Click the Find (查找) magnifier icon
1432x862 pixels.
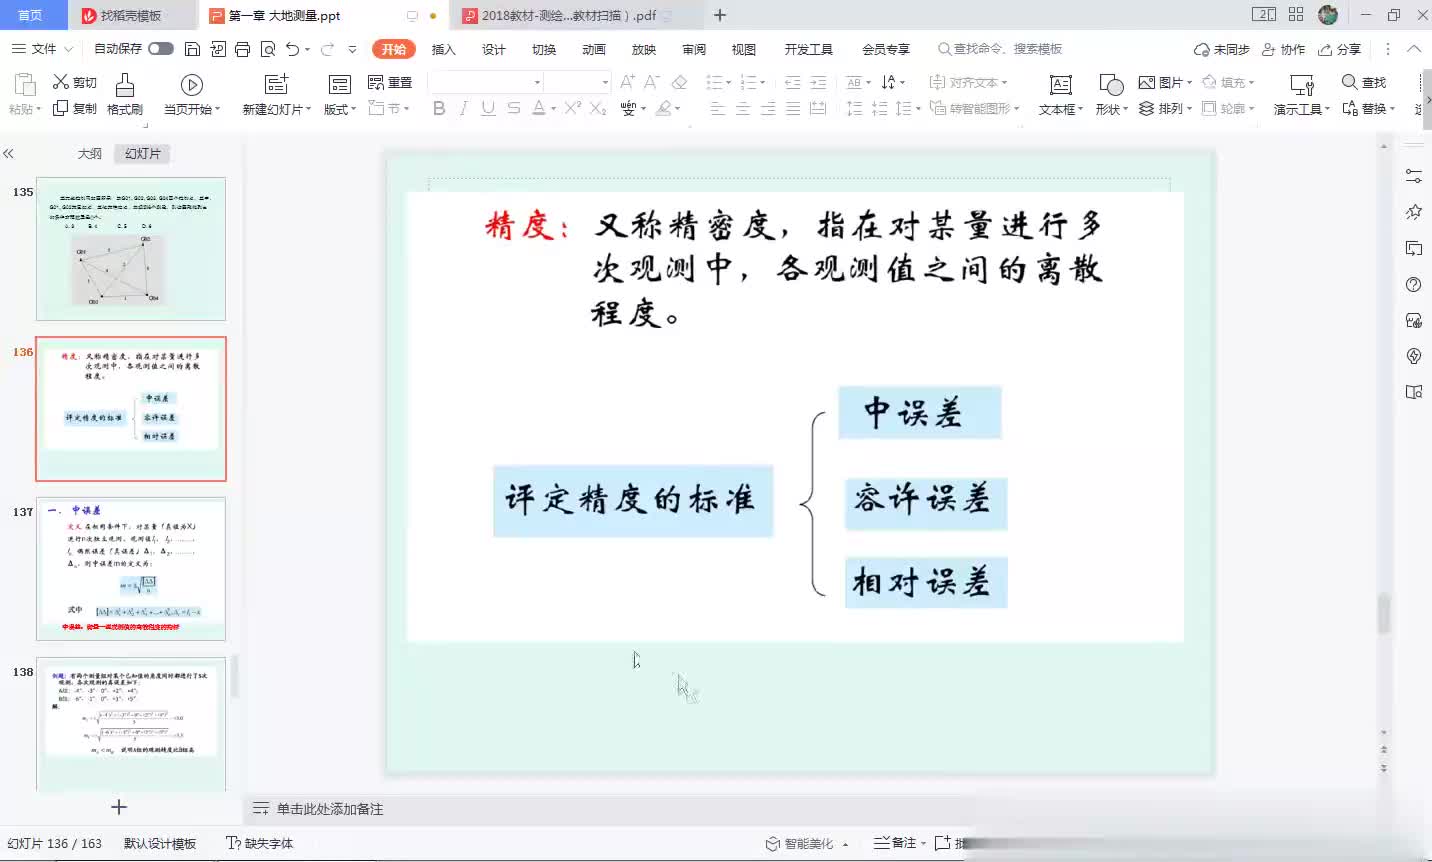[1350, 82]
